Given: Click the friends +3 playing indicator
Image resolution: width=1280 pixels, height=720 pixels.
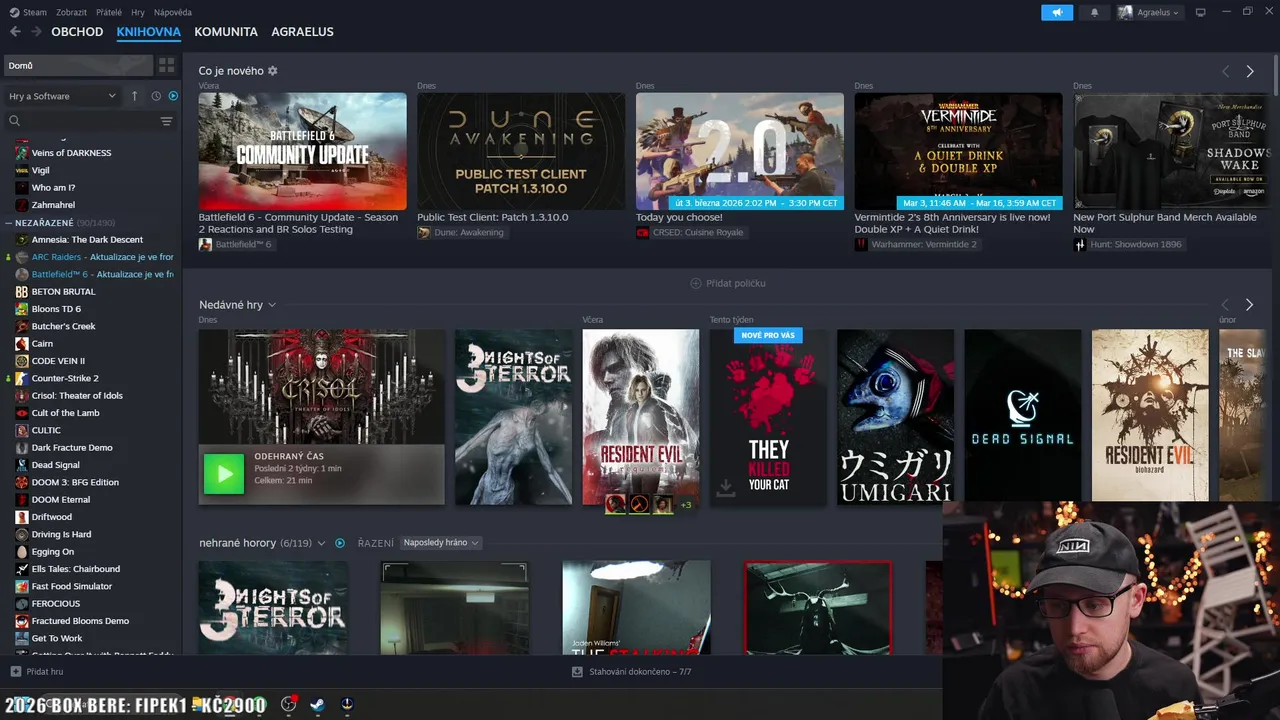Looking at the screenshot, I should 686,505.
